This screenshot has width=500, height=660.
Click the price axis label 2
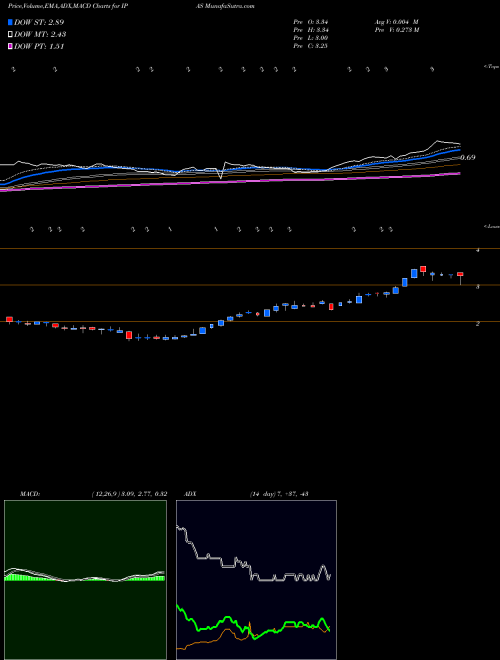pyautogui.click(x=477, y=323)
